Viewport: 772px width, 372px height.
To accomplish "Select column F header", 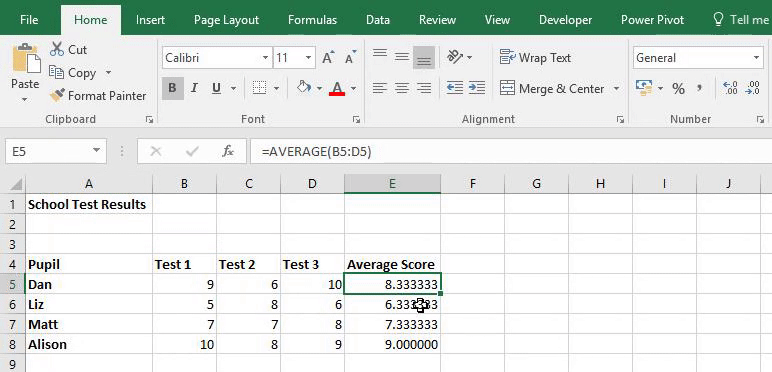I will pos(473,184).
